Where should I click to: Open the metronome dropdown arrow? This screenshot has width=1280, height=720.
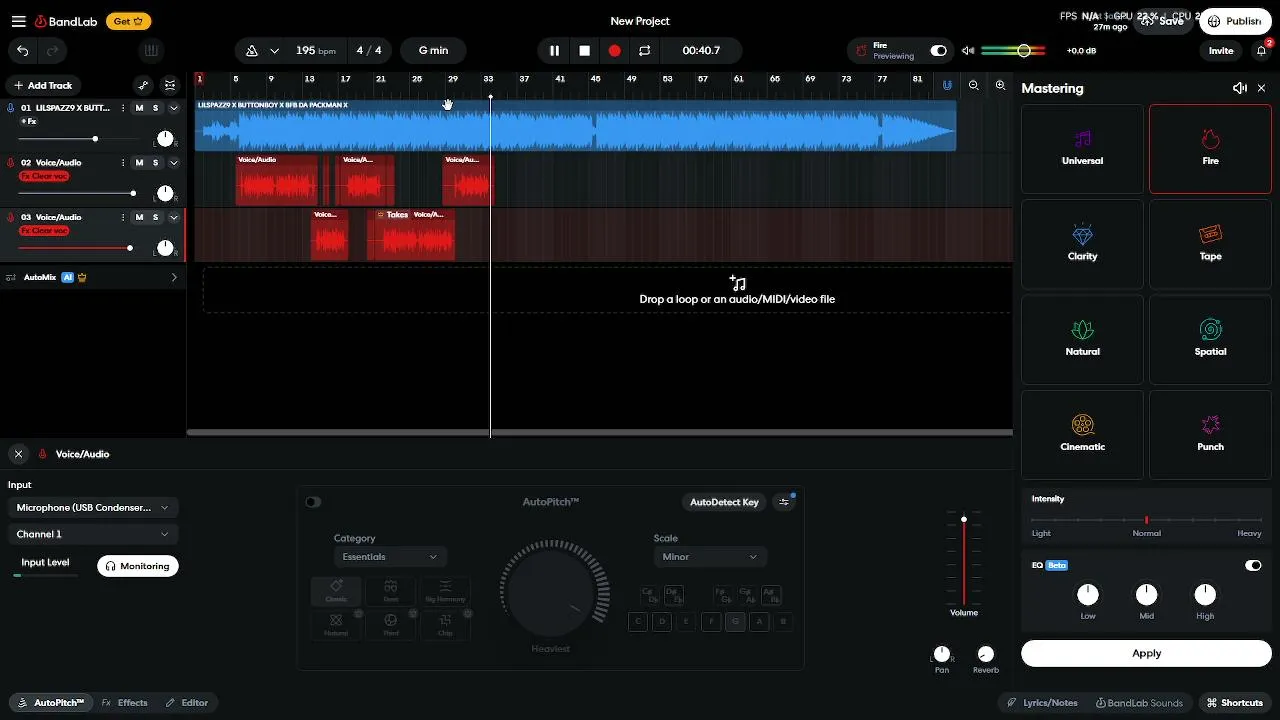pos(274,51)
